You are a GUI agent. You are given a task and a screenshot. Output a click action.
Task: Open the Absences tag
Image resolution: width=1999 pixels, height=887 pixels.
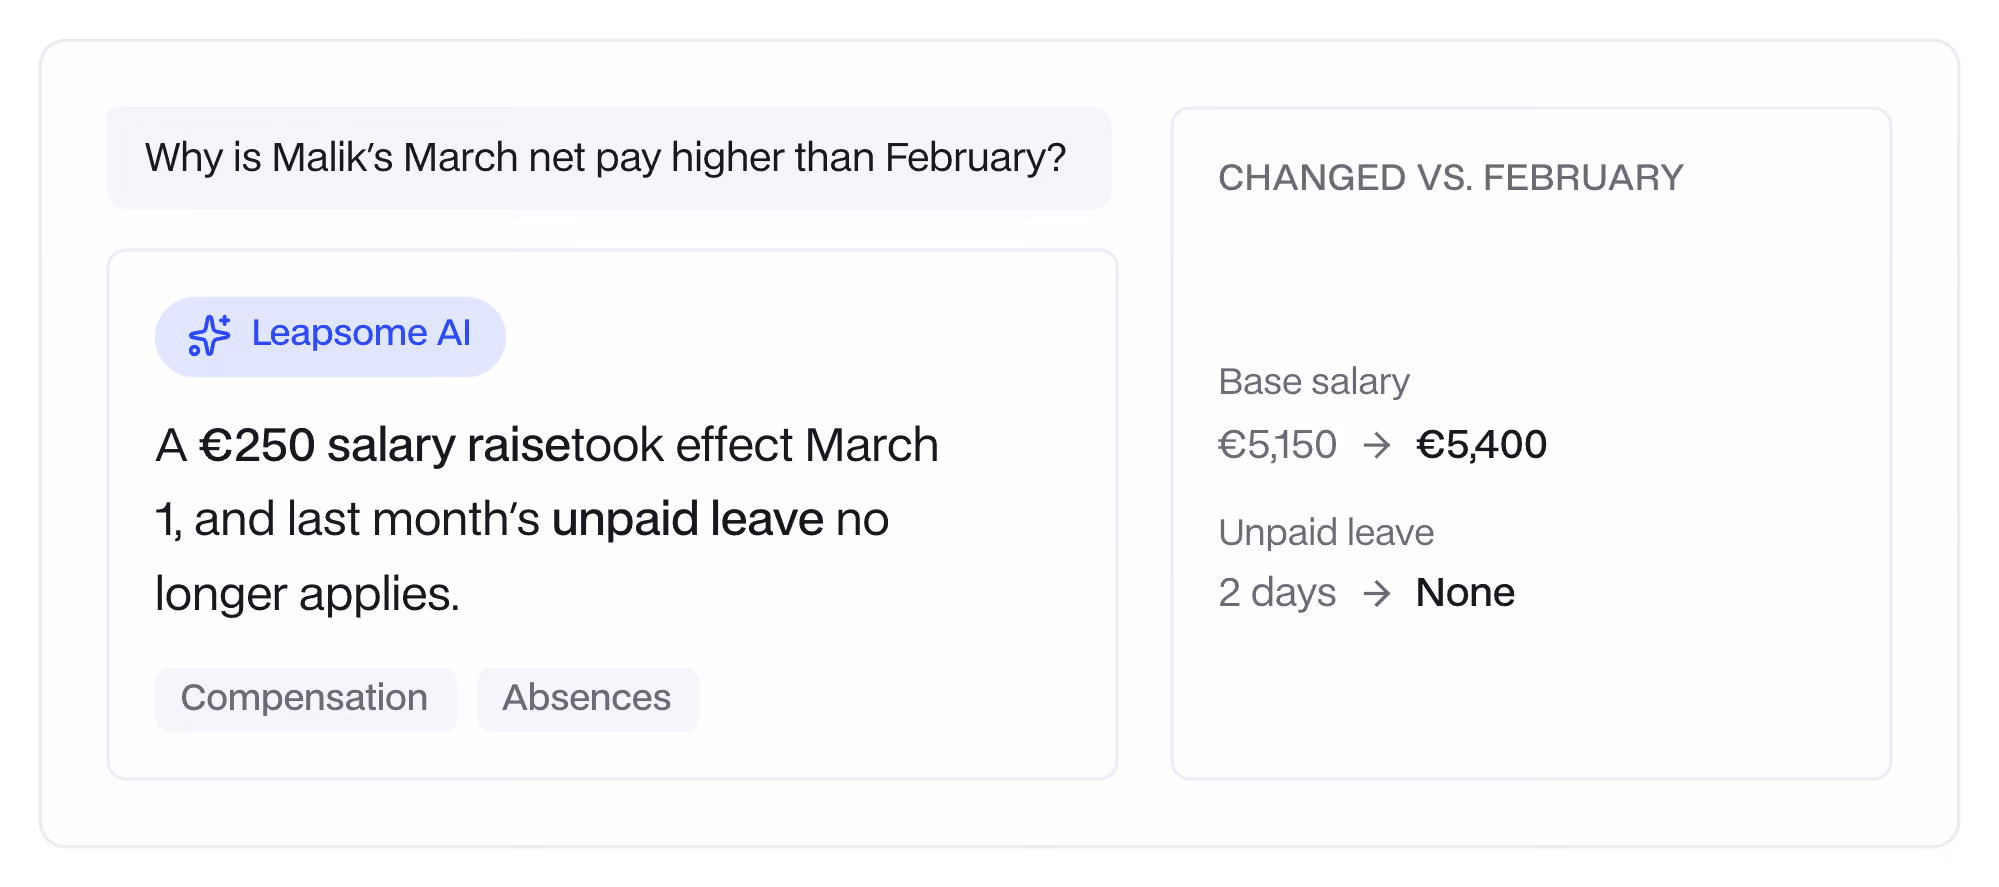[x=588, y=699]
